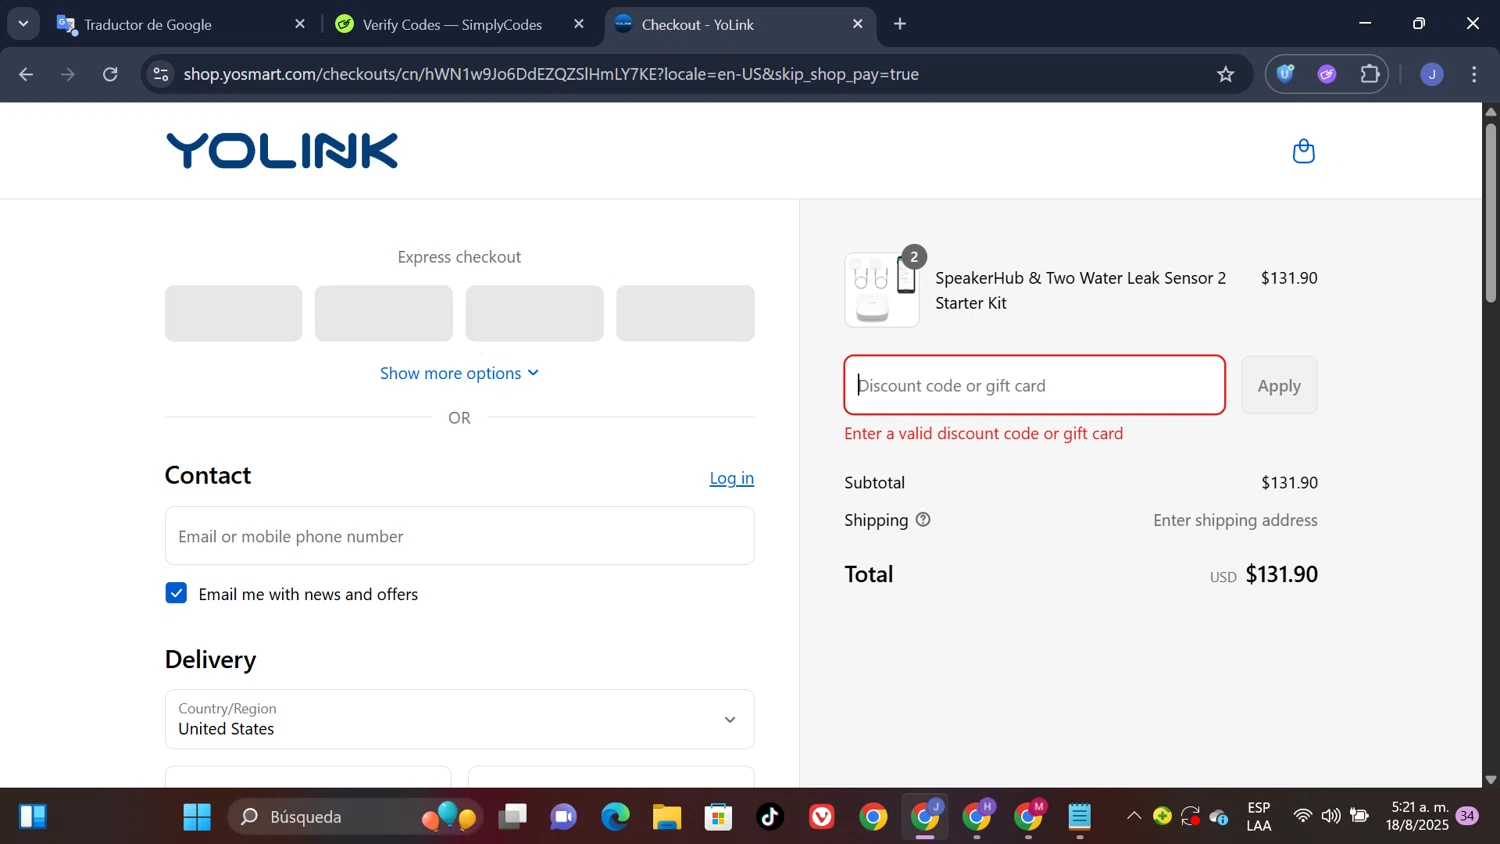Click the YoLink logo
The width and height of the screenshot is (1500, 844).
(x=282, y=151)
